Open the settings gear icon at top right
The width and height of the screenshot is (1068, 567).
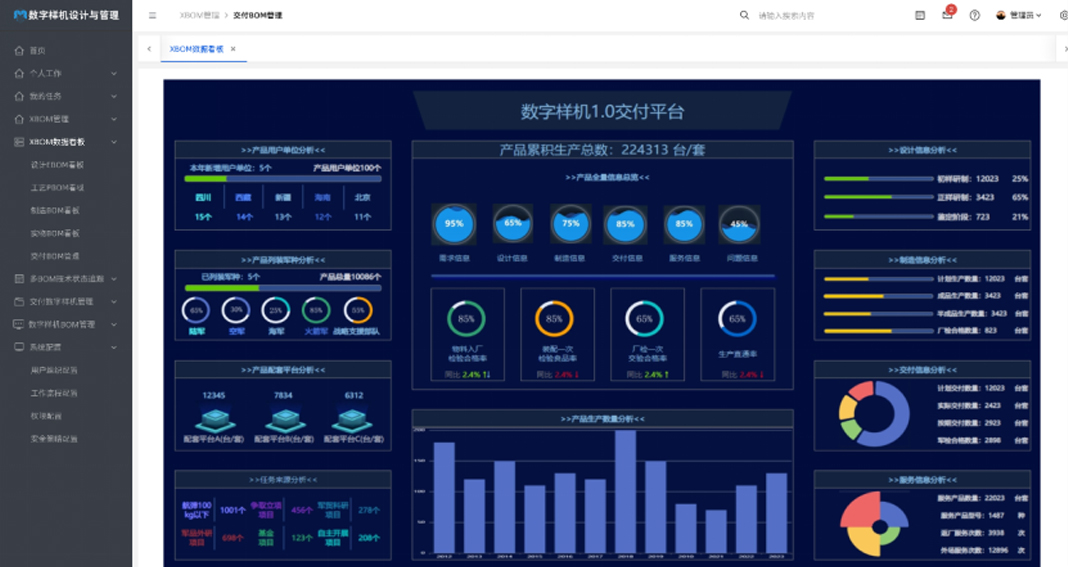coord(1062,16)
